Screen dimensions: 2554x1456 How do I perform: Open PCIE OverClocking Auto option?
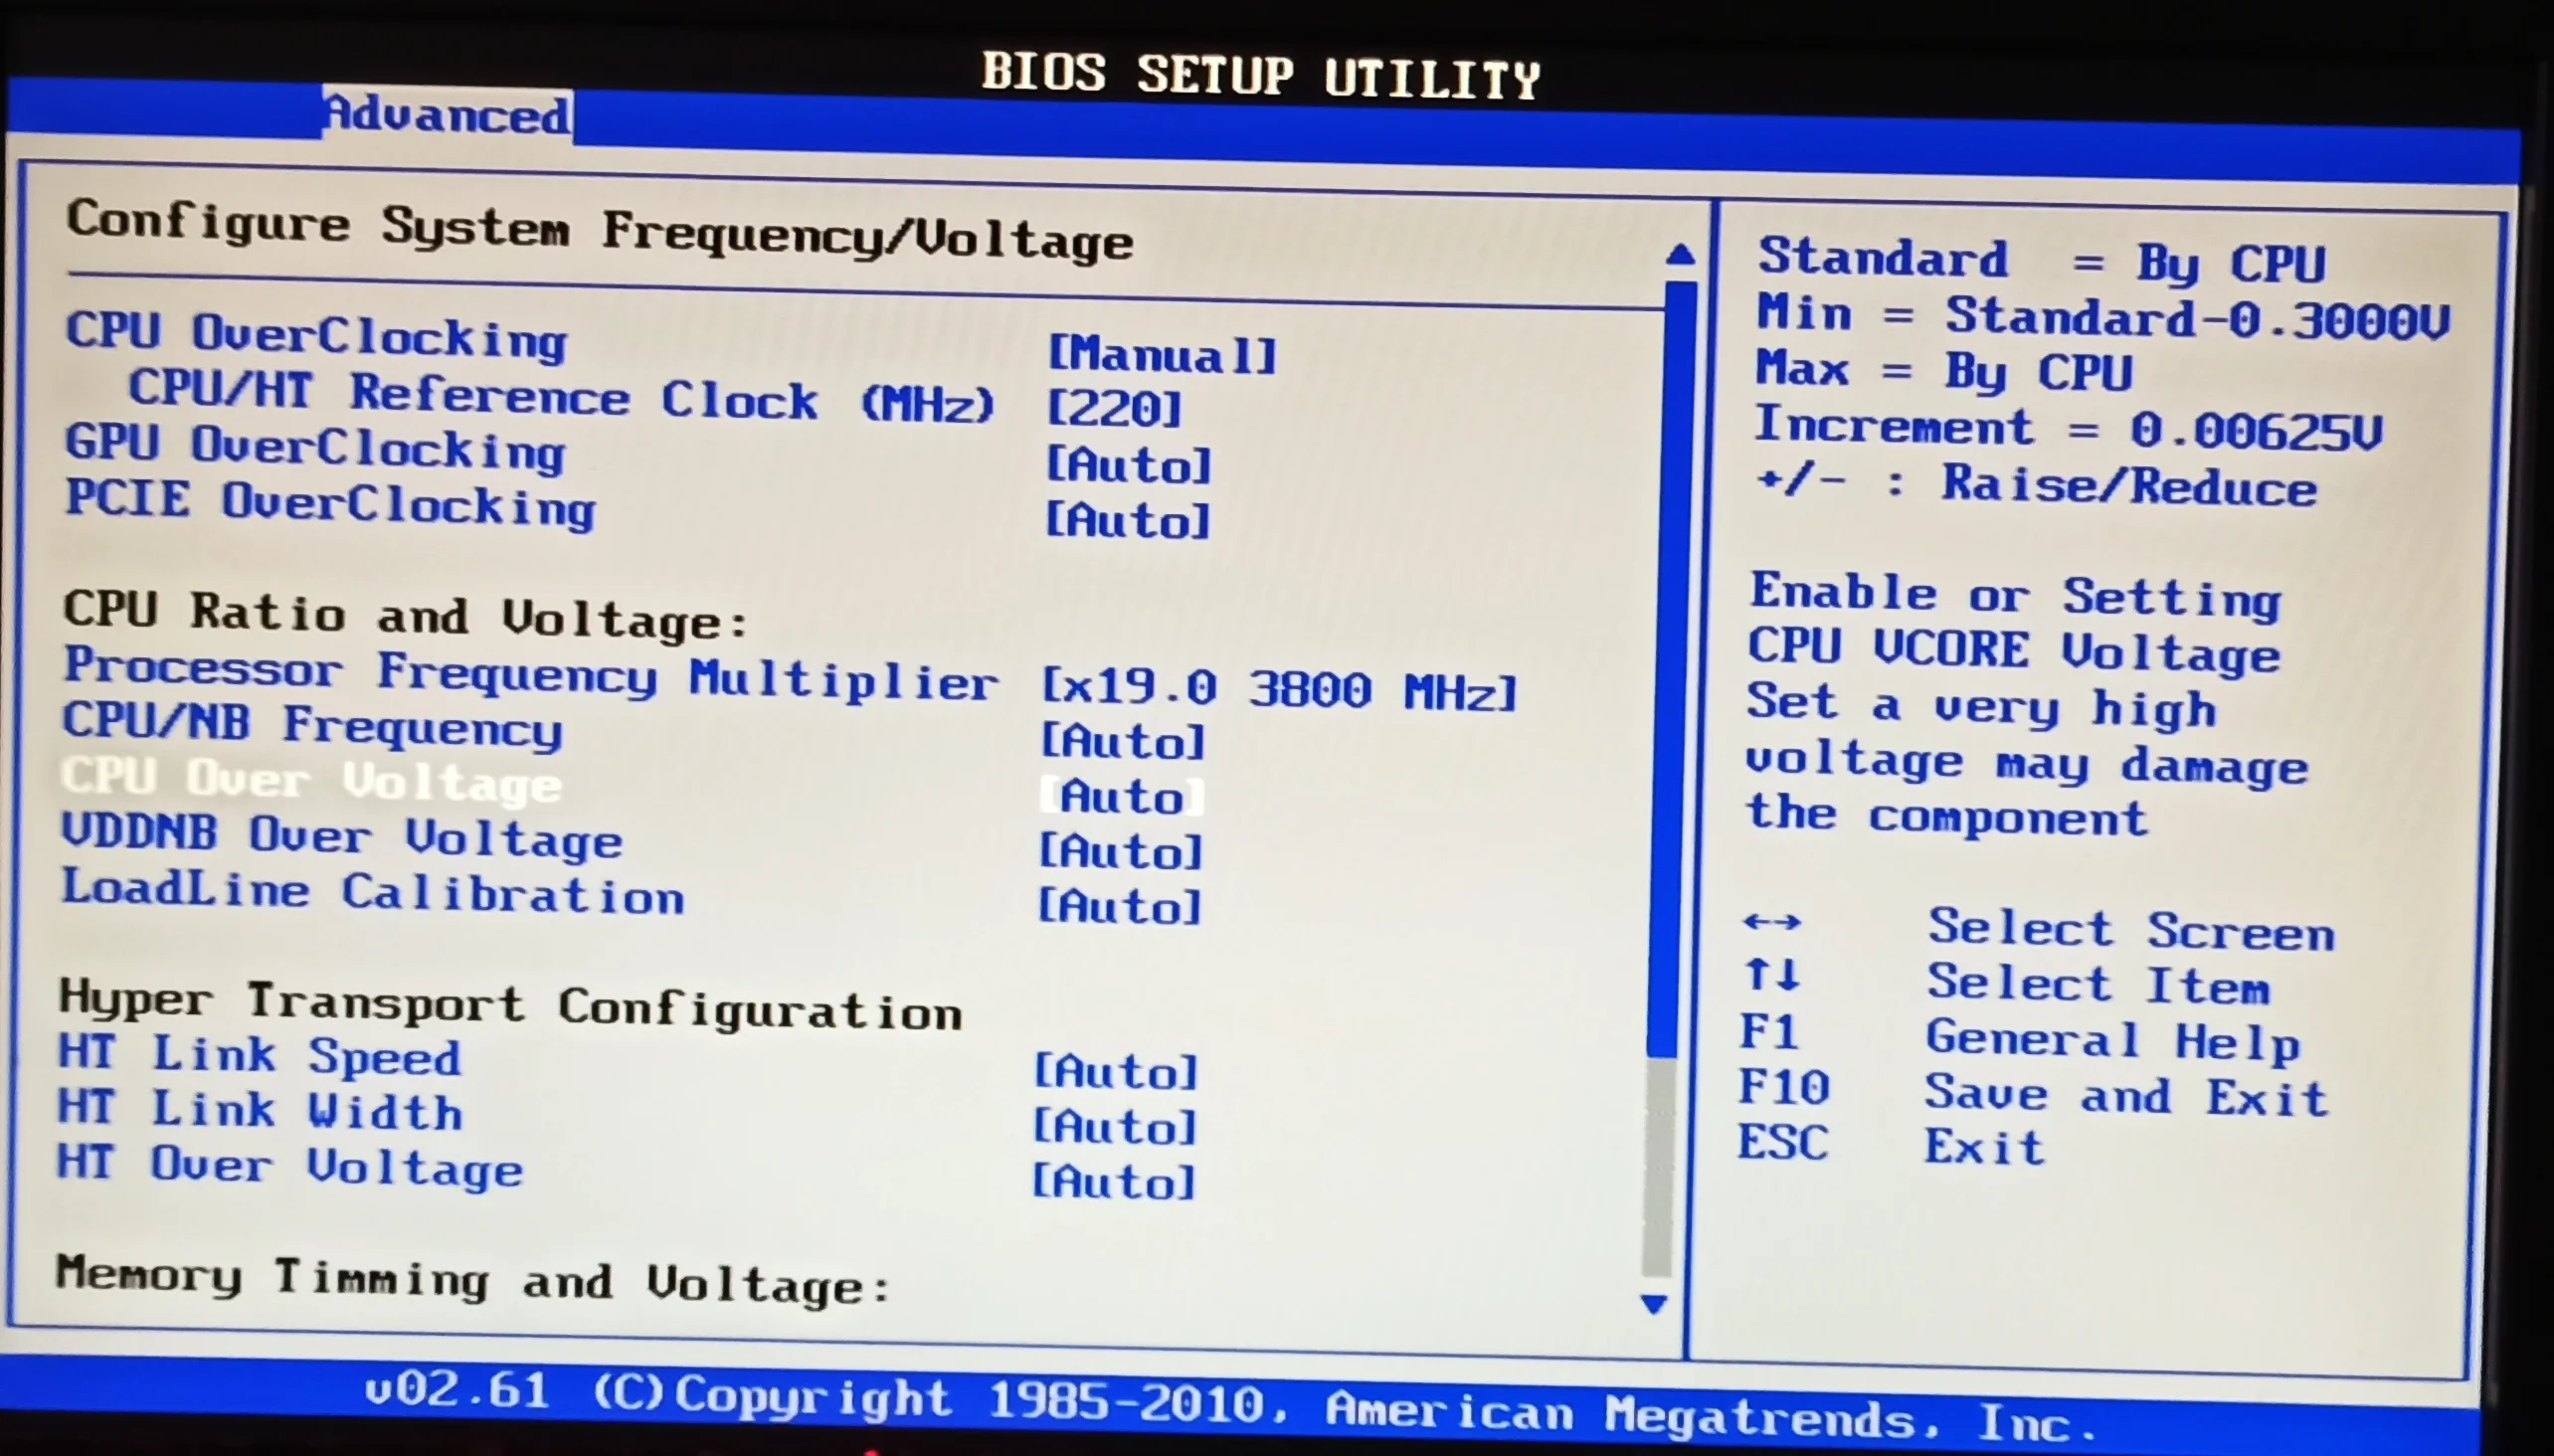[x=1127, y=521]
